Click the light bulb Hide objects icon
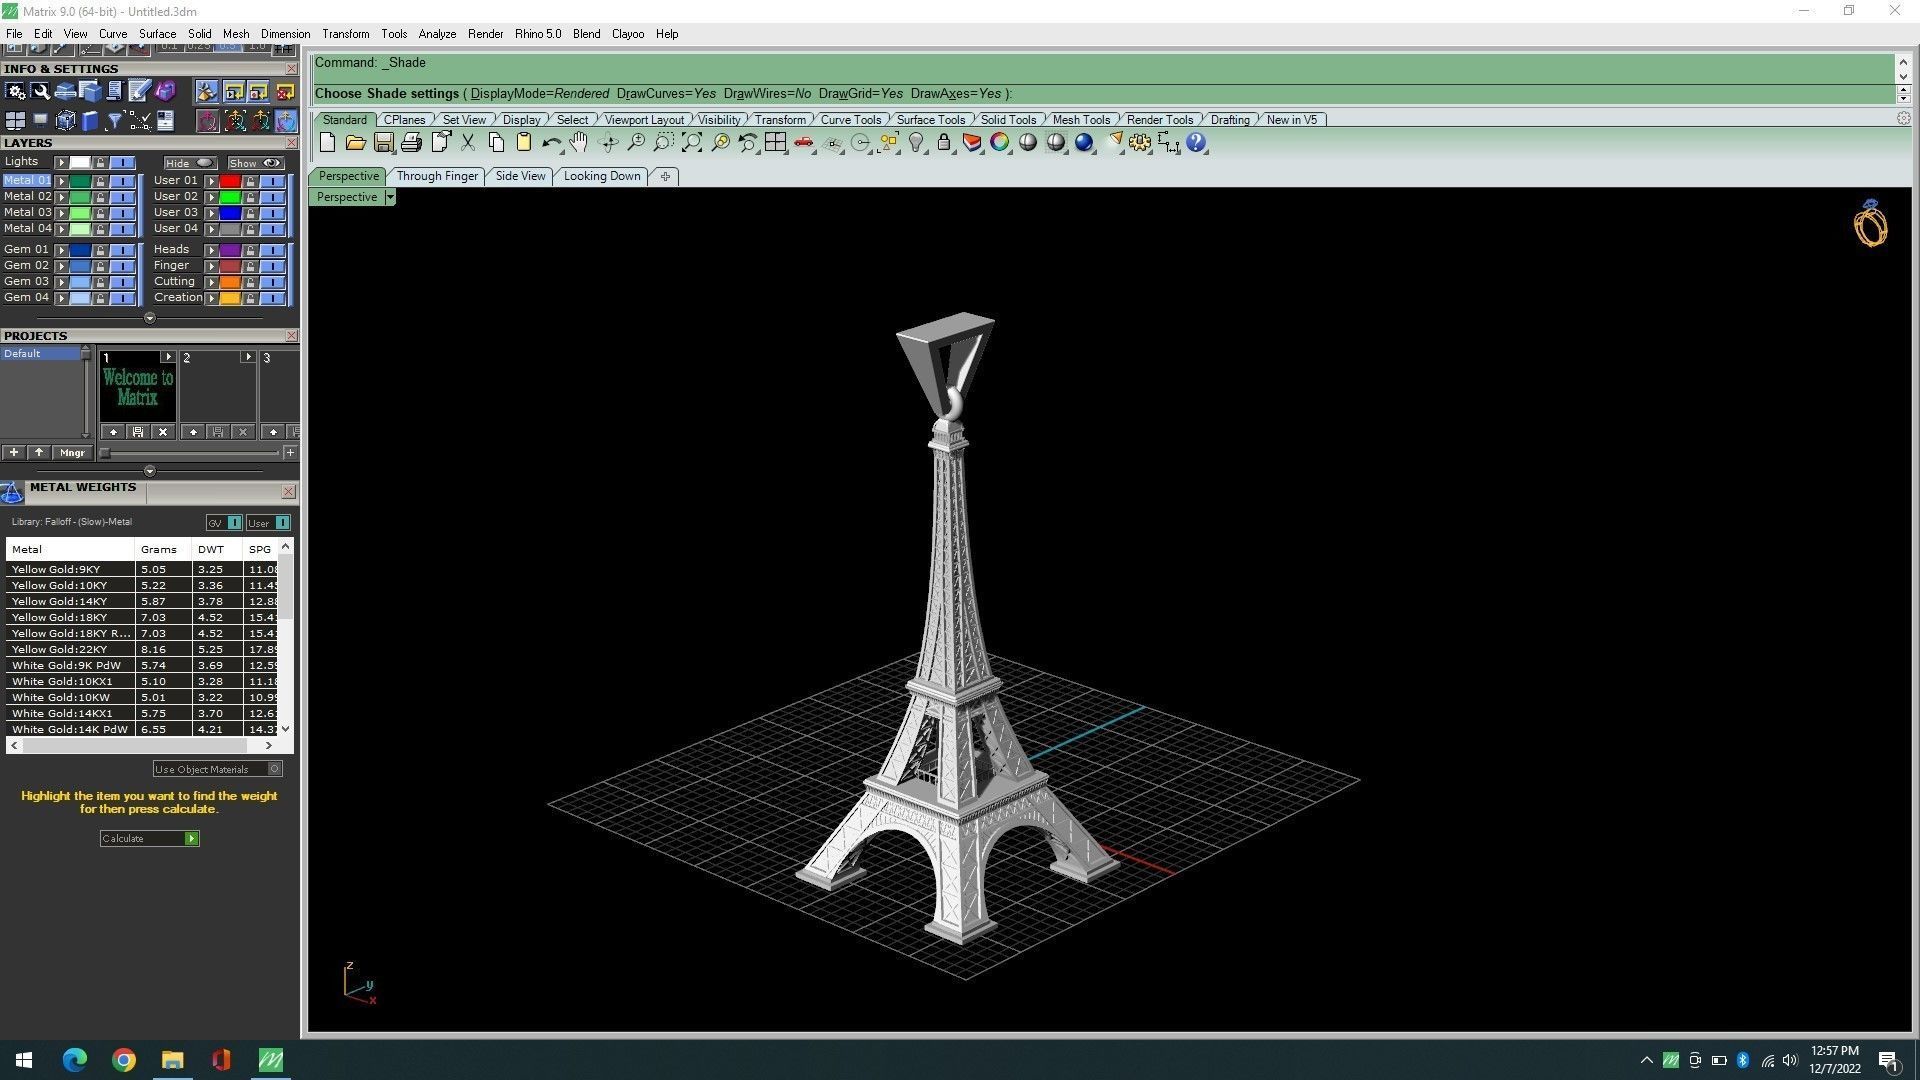Screen dimensions: 1920x1080 916,143
